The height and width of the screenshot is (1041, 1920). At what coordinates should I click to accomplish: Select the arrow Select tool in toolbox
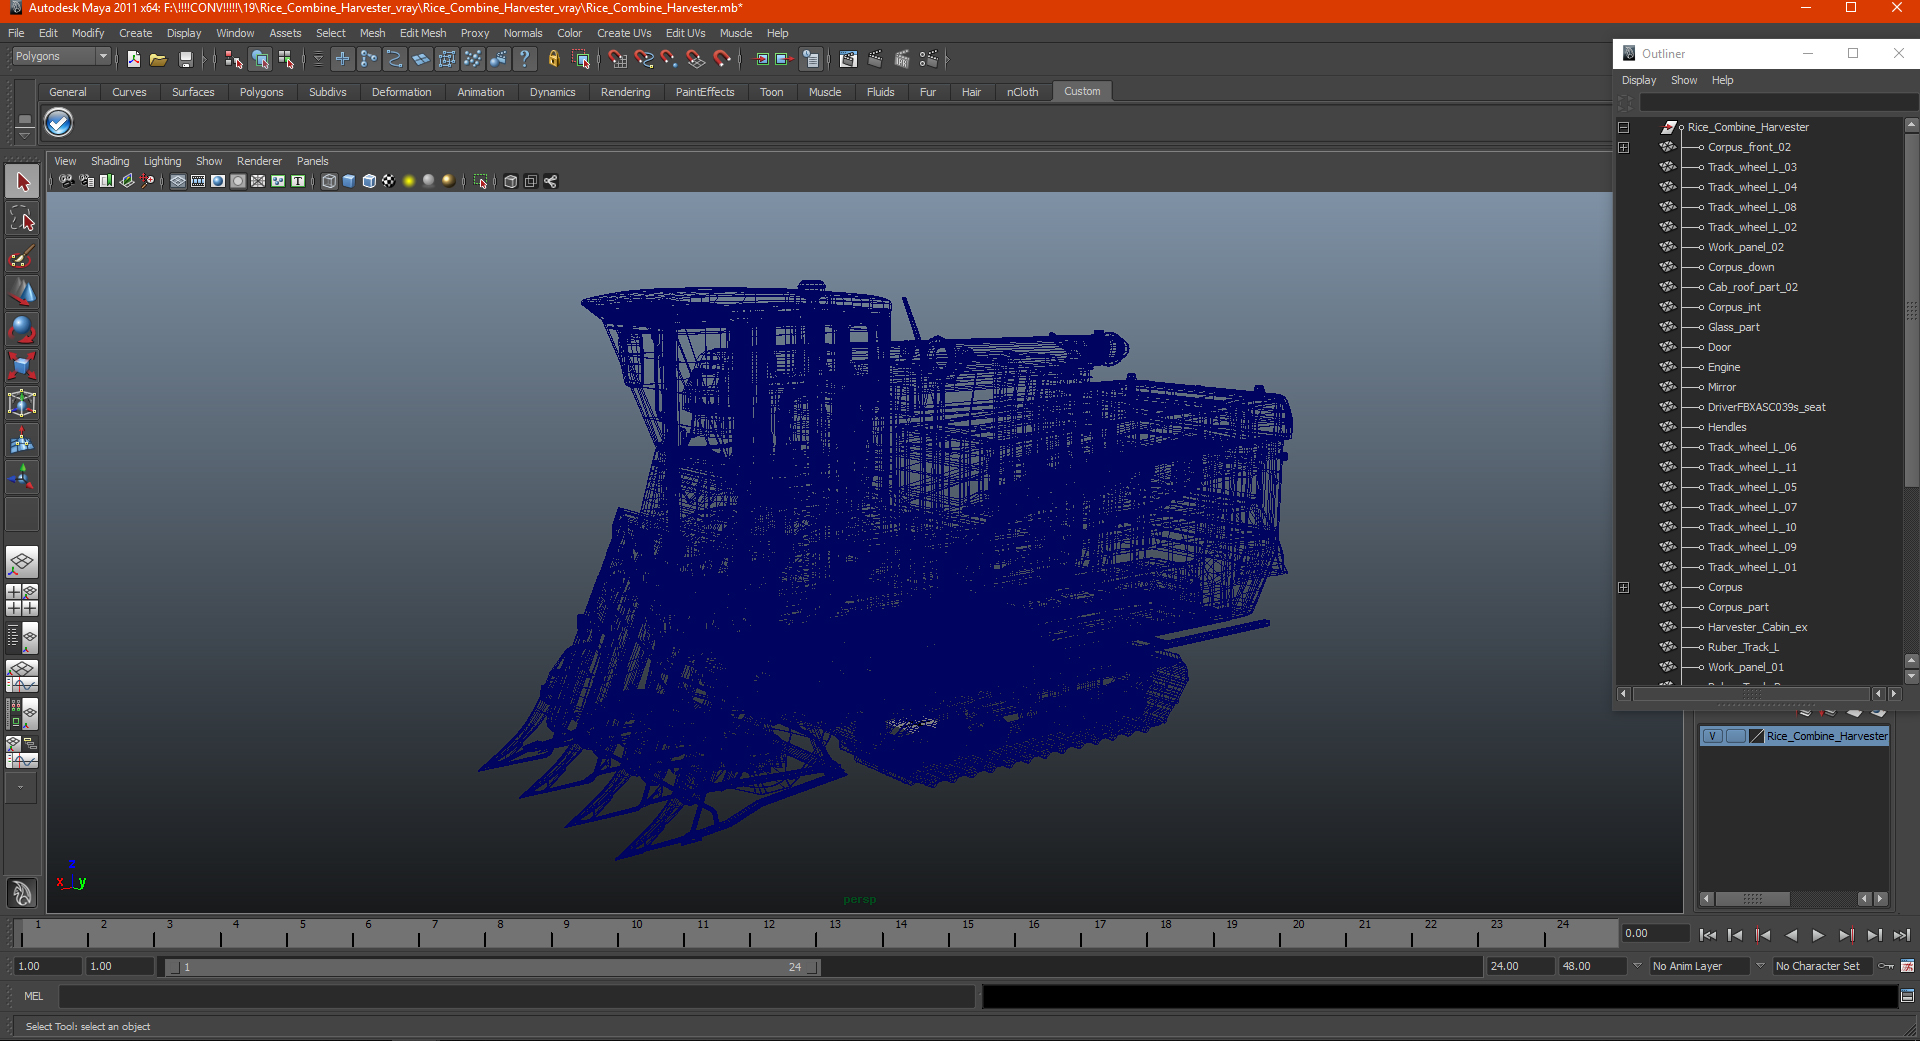[22, 182]
